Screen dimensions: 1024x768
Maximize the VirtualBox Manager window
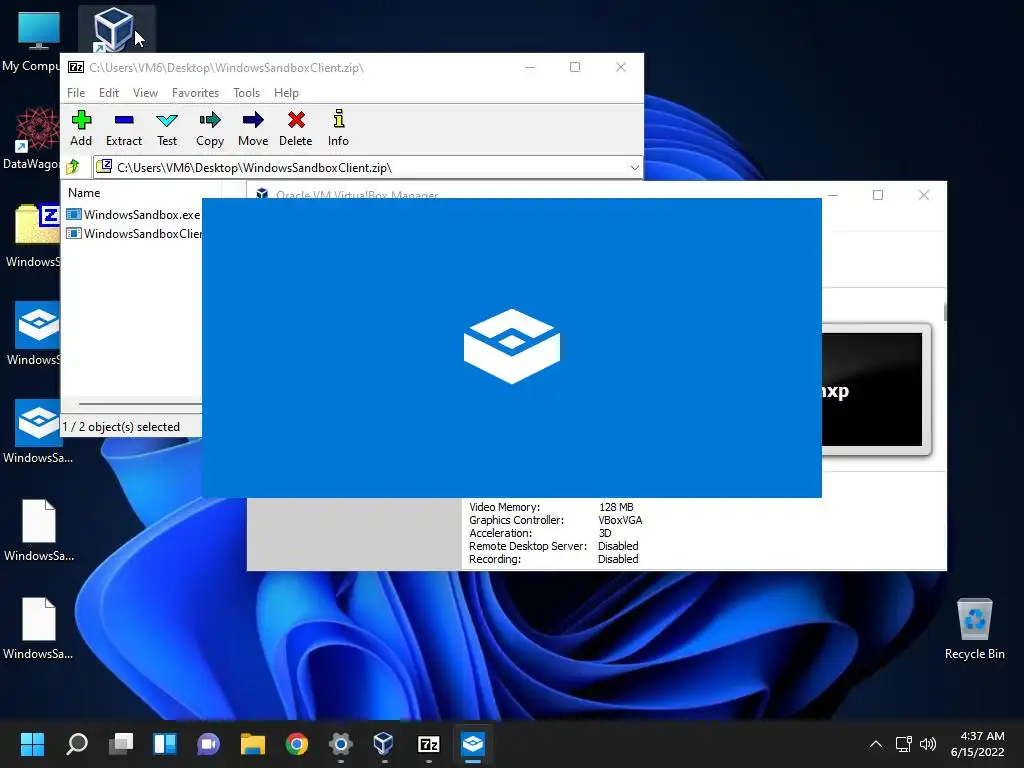878,195
